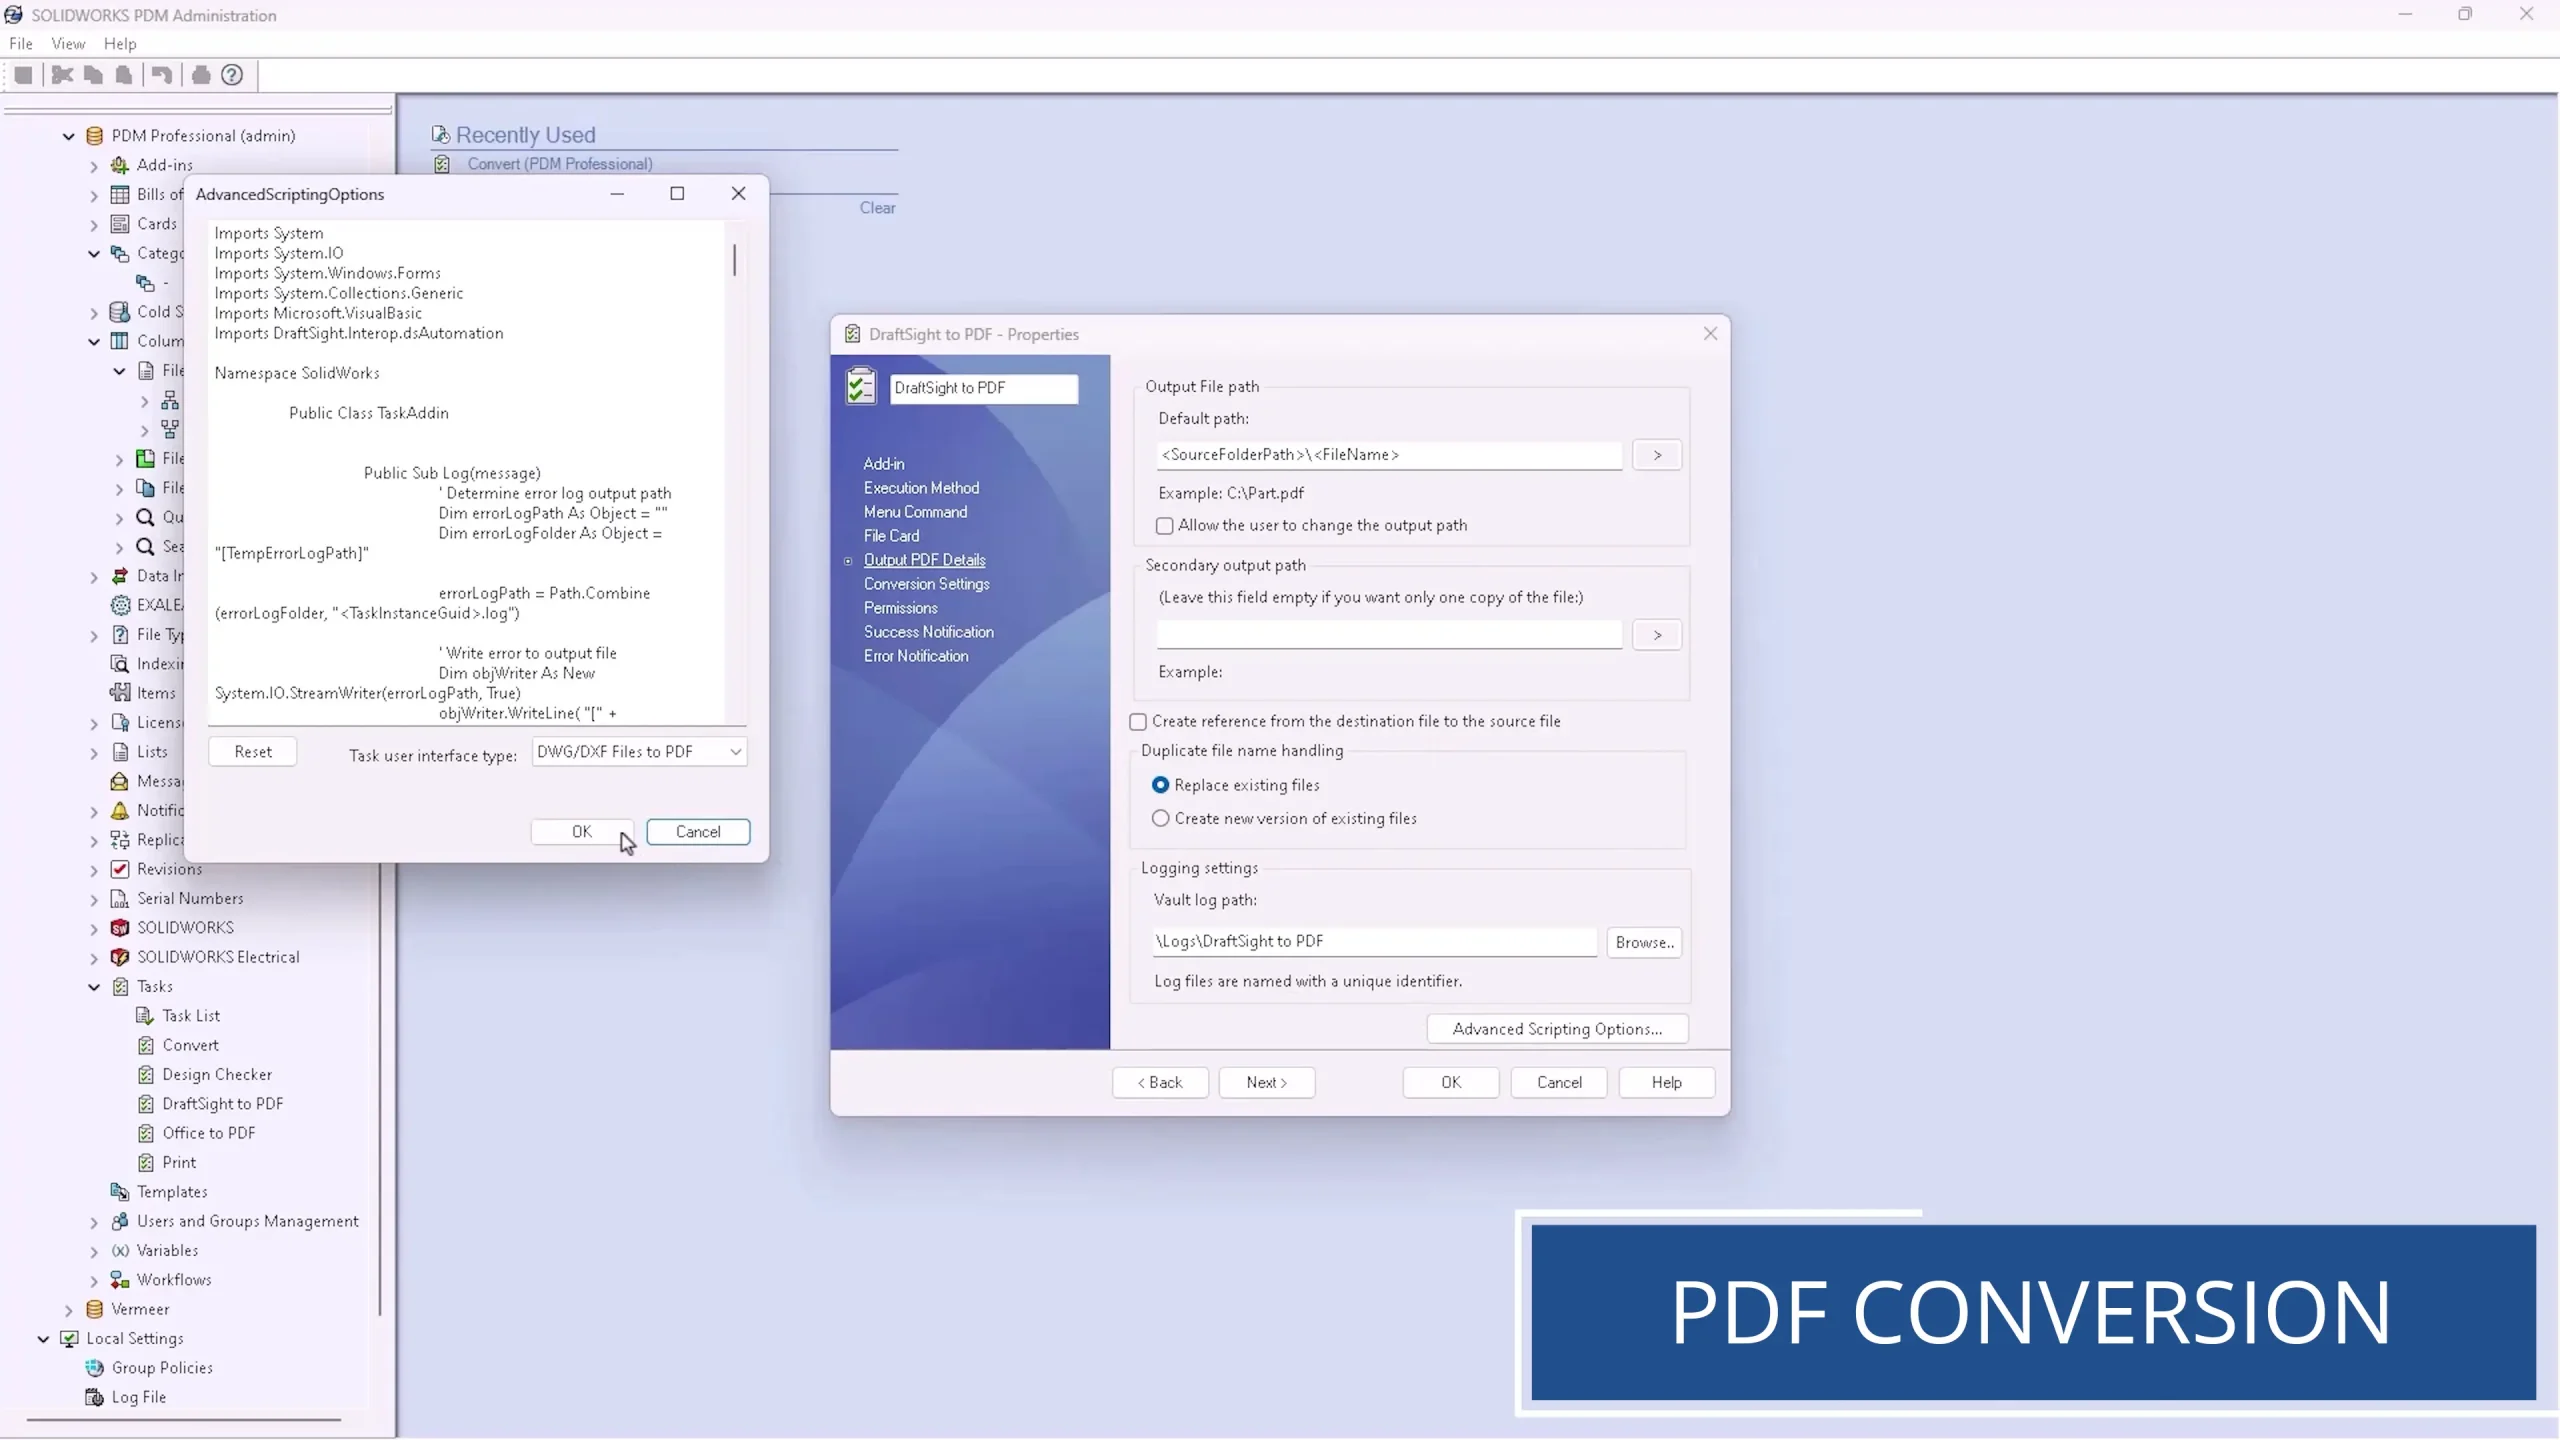Select the DraftSight to PDF task icon
The image size is (2560, 1440).
click(144, 1103)
